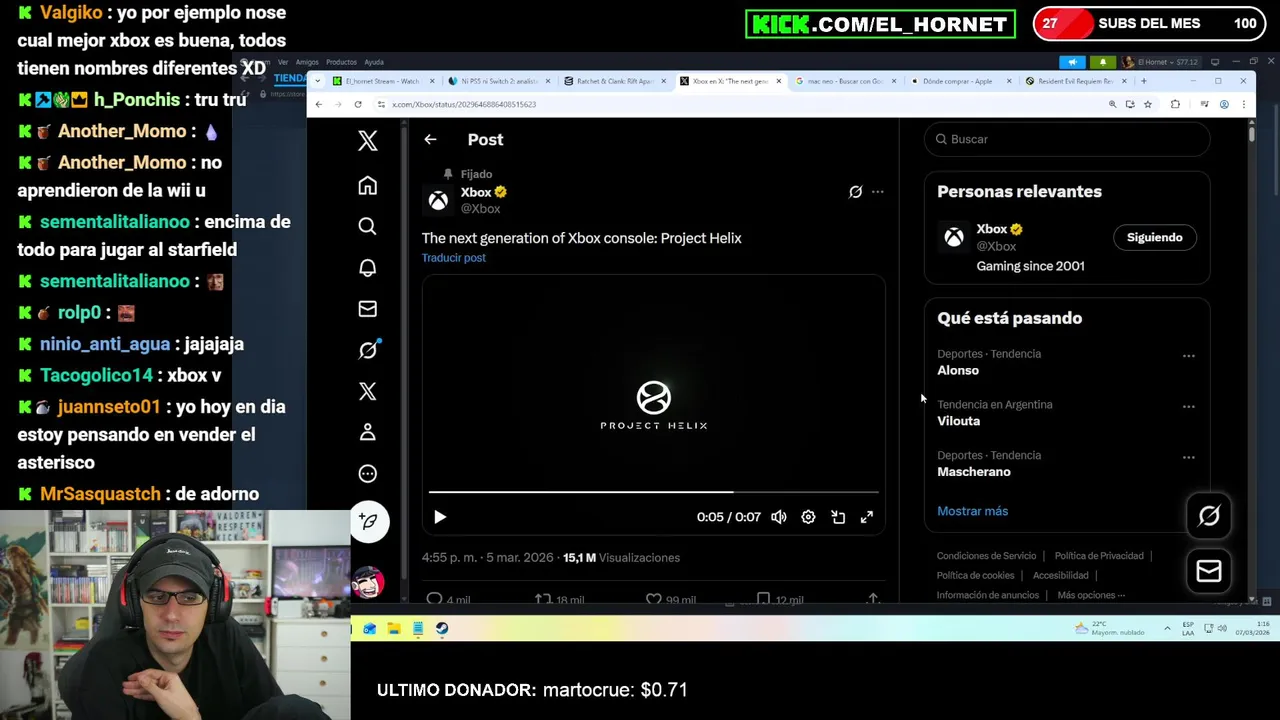1280x720 pixels.
Task: Expand video to fullscreen
Action: coord(867,517)
